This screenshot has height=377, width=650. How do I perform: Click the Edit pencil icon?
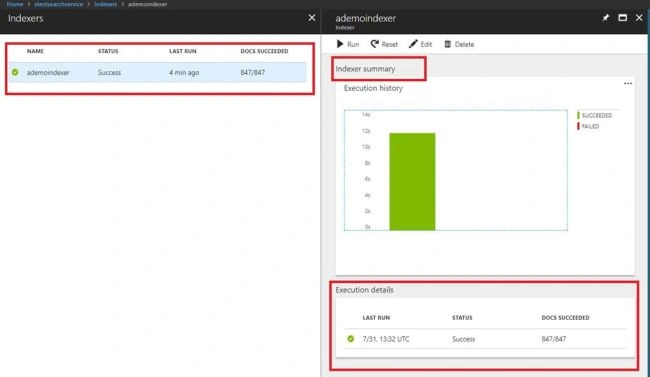[x=413, y=44]
